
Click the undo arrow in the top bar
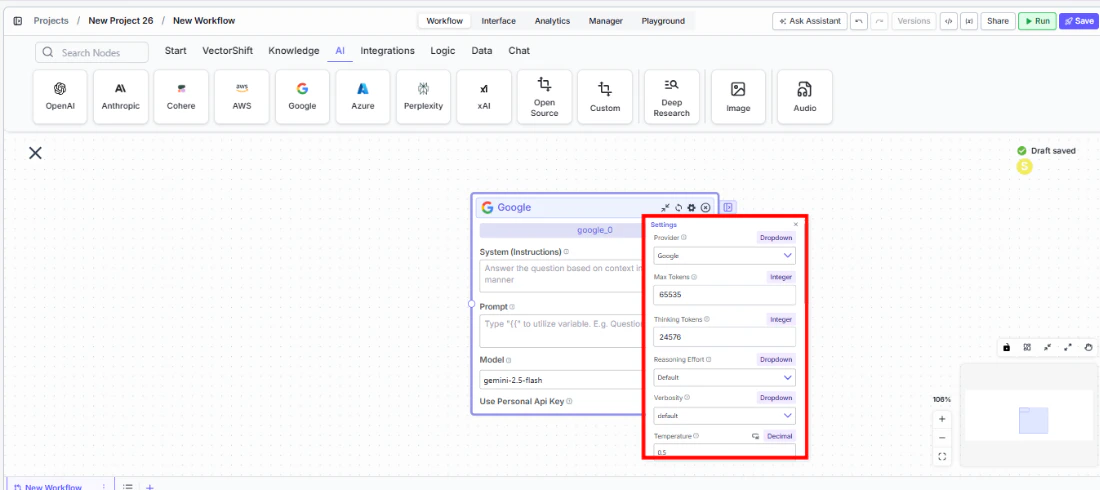pos(859,21)
